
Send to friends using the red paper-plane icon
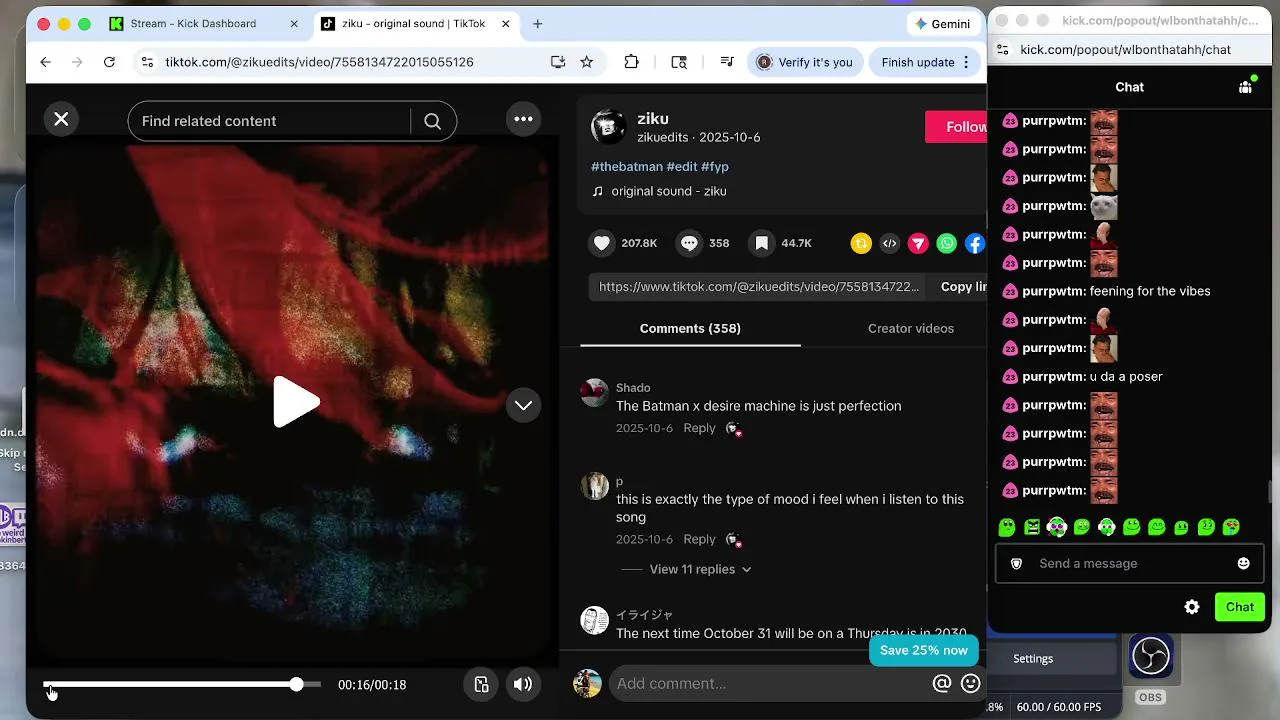coord(918,243)
